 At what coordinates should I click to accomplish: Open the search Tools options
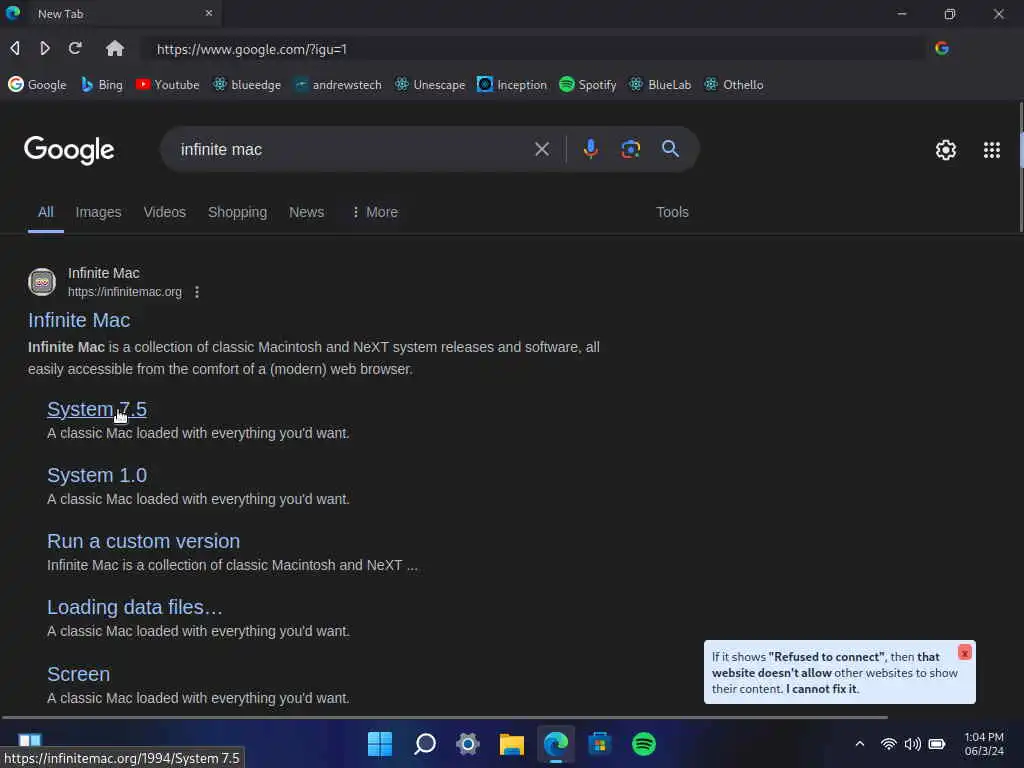point(672,212)
